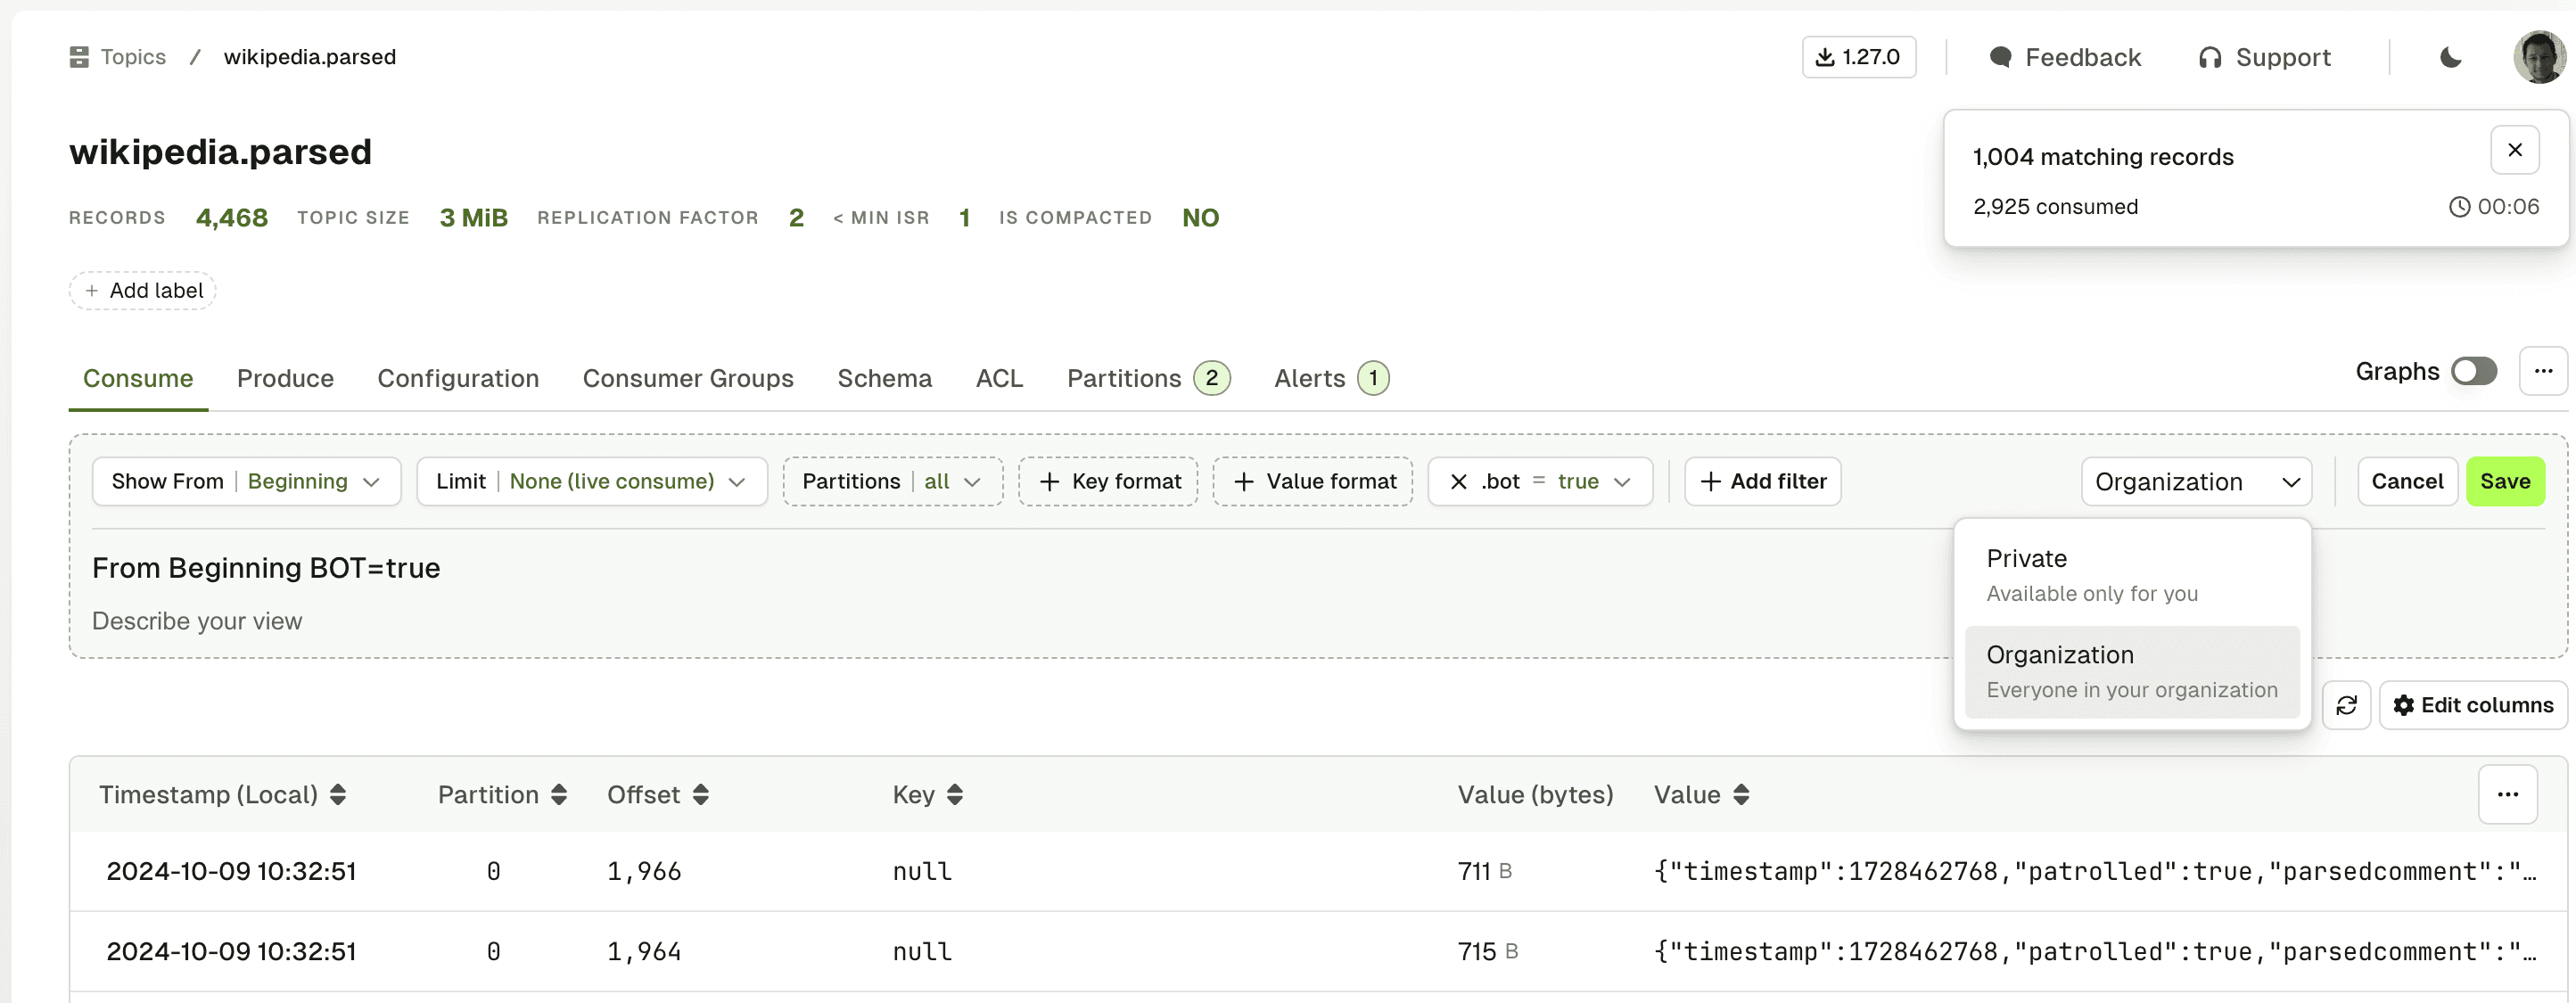Open the Edit columns settings
2576x1003 pixels.
pos(2472,705)
